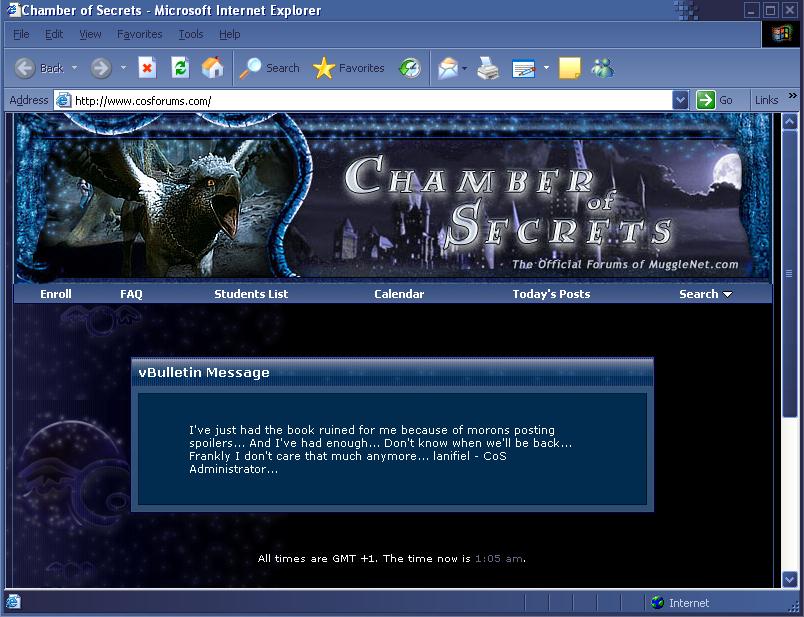Open the FAQ link in the forum navbar
The width and height of the screenshot is (804, 617).
pyautogui.click(x=131, y=294)
